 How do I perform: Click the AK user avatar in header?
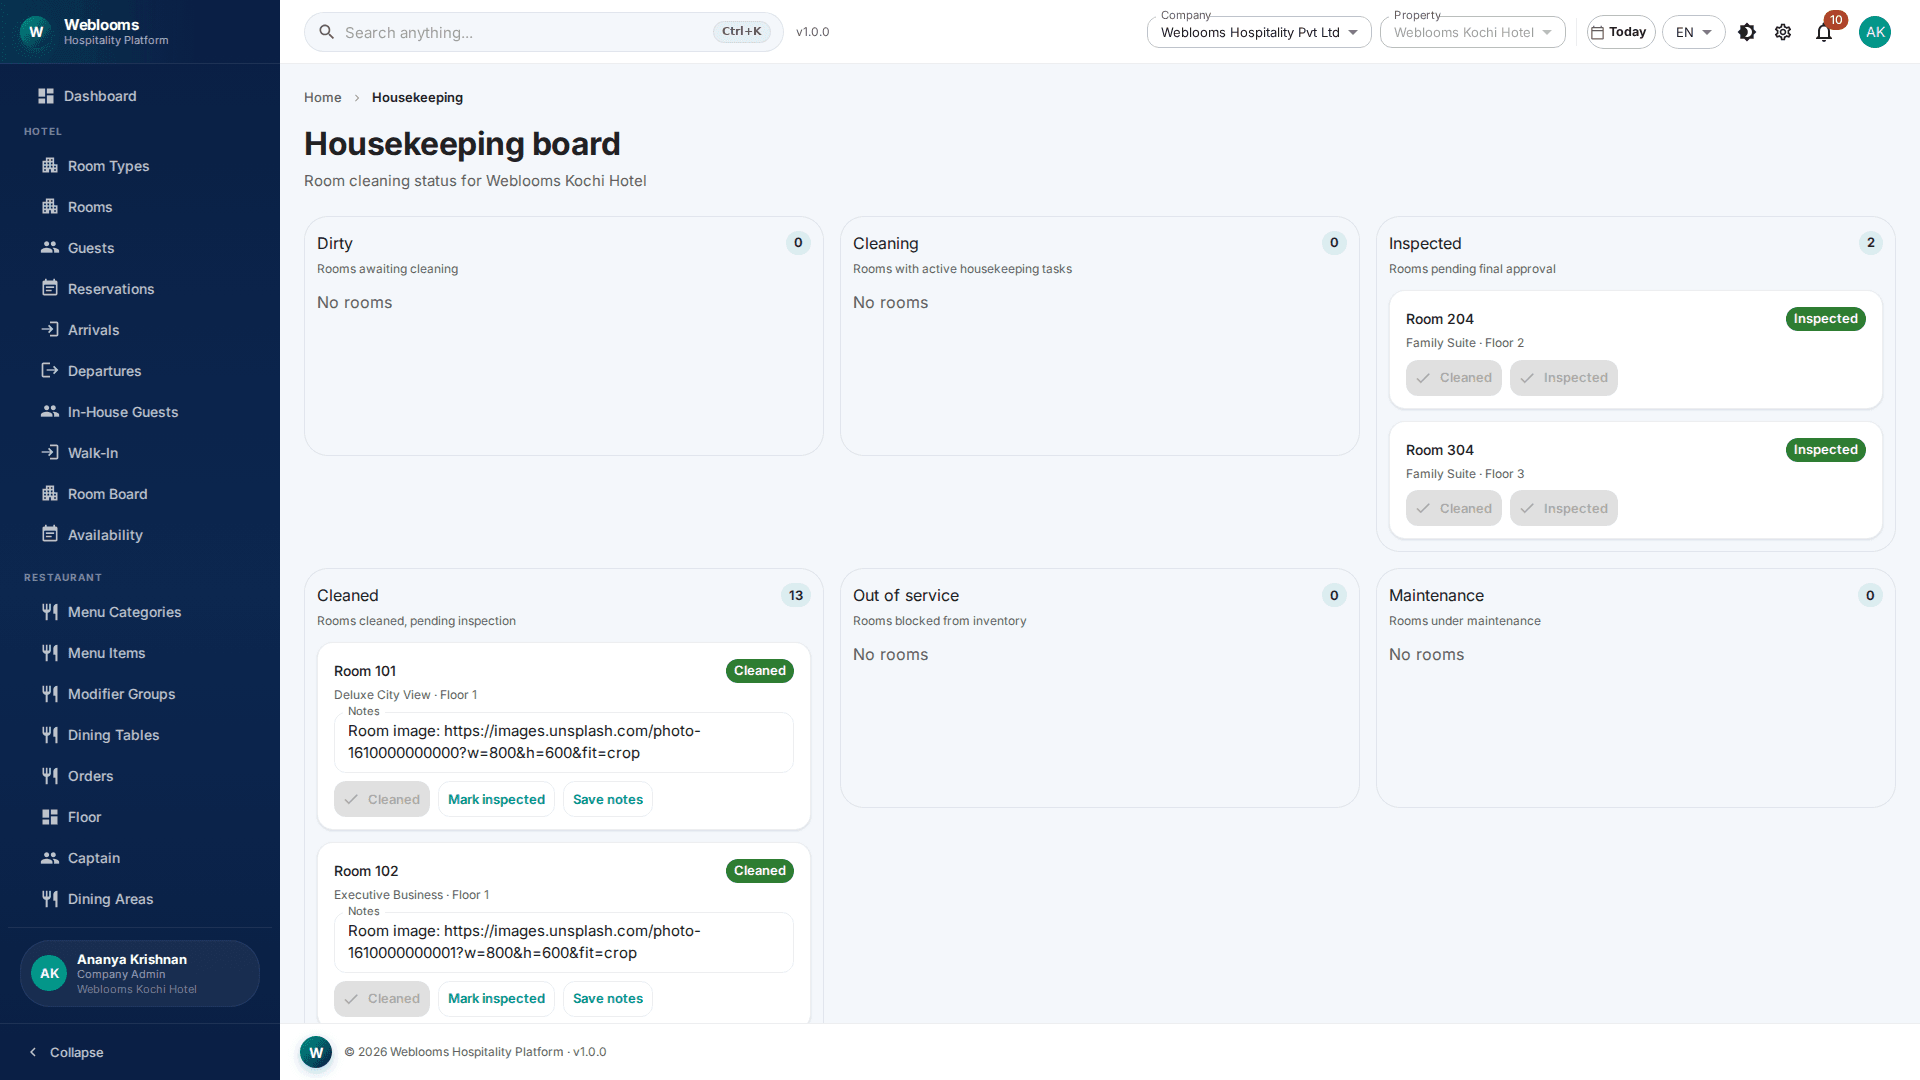[1875, 32]
